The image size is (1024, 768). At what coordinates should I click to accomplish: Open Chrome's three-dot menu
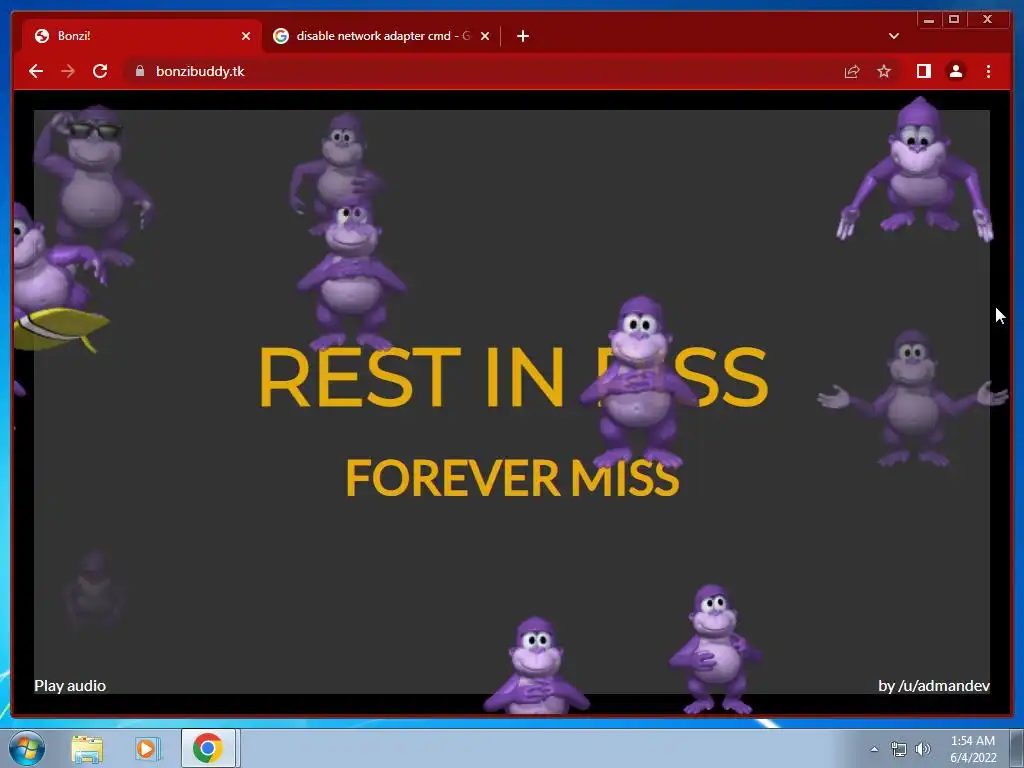click(988, 71)
